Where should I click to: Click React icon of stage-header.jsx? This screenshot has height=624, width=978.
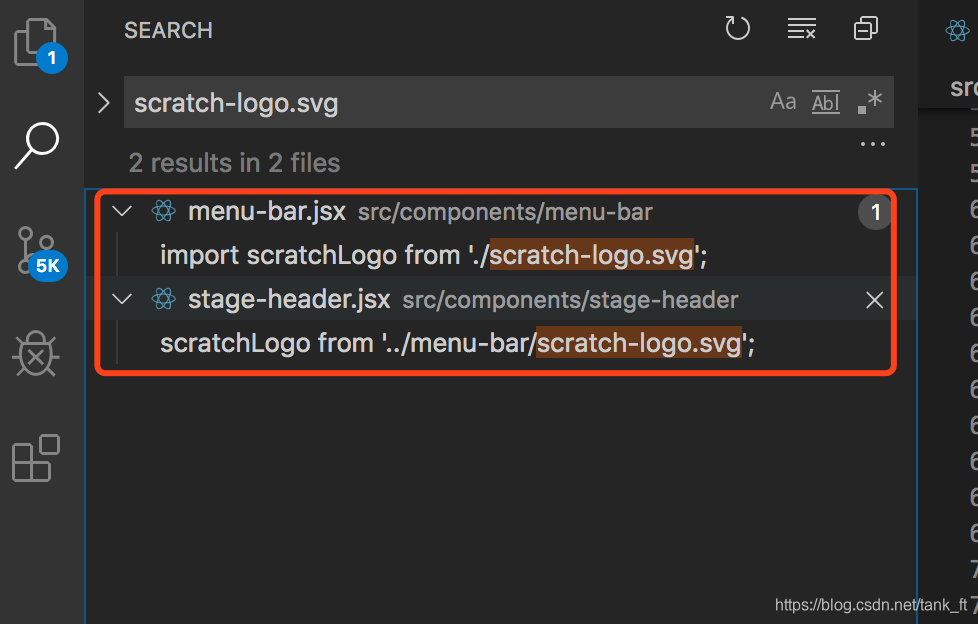pos(163,299)
